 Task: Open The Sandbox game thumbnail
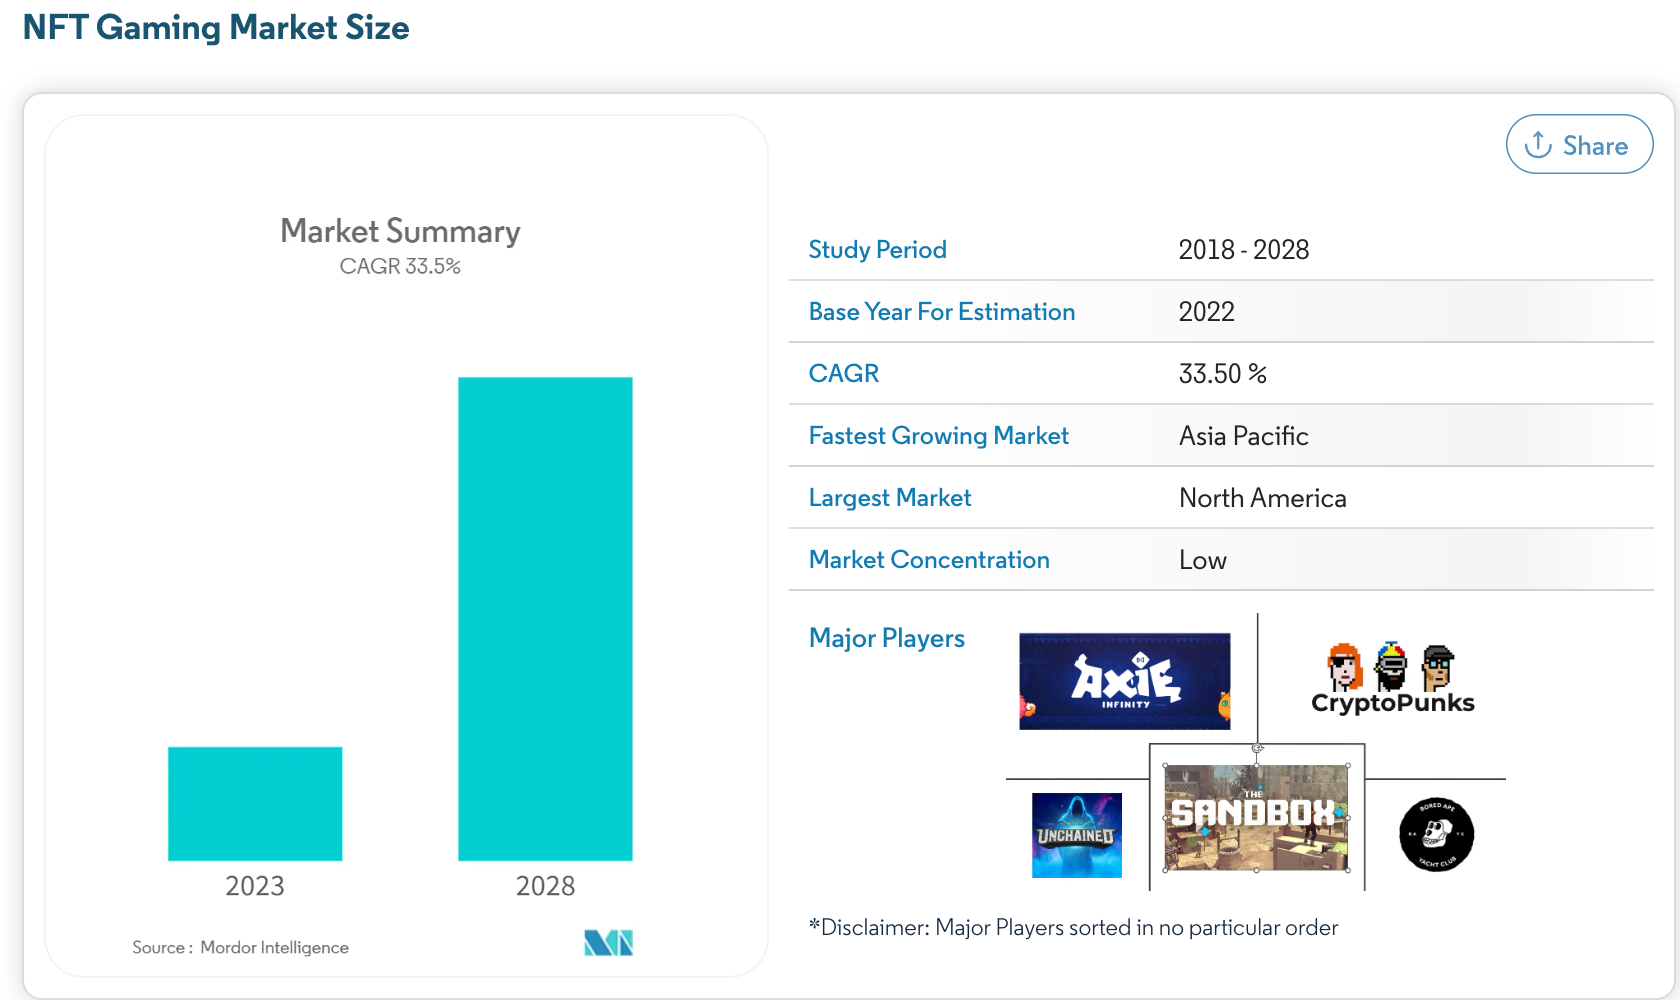pos(1256,815)
